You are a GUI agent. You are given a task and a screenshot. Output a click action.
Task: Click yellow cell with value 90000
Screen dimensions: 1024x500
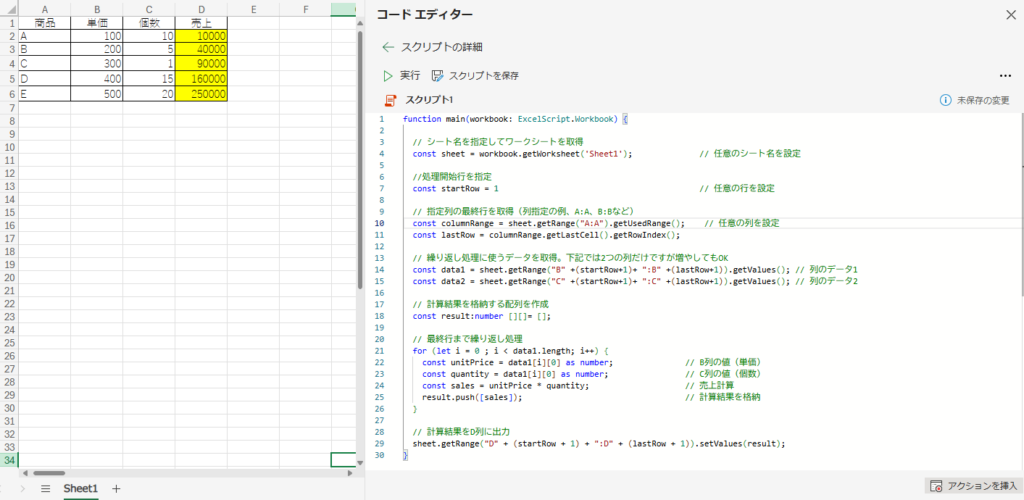click(201, 64)
